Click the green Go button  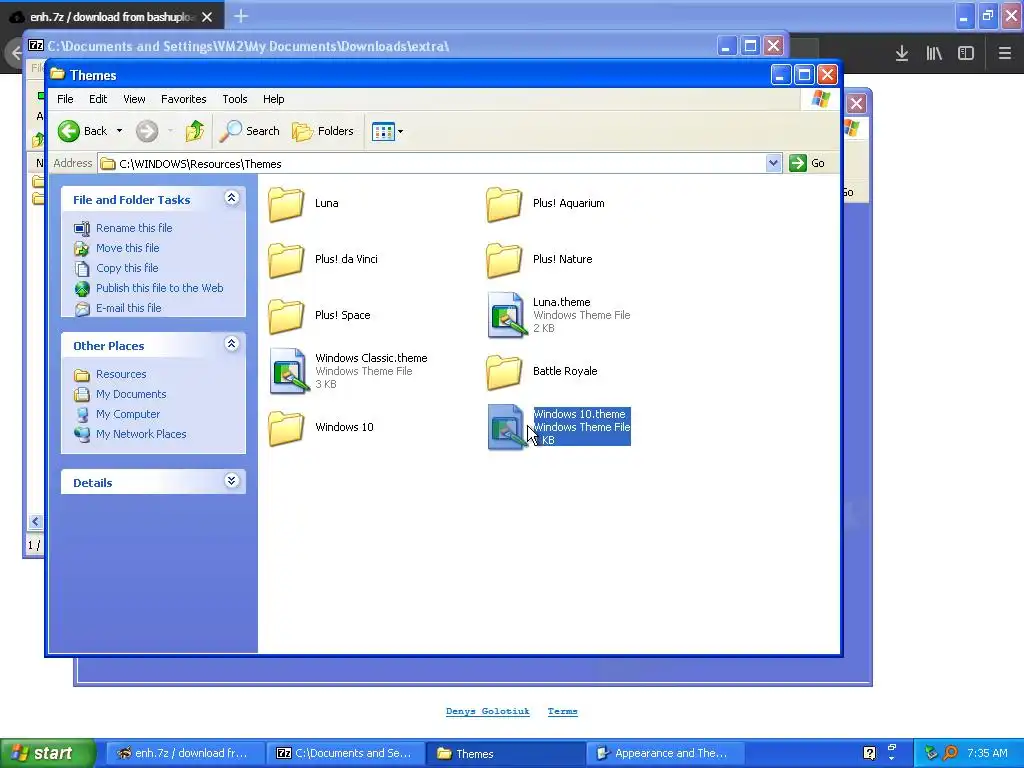tap(807, 163)
